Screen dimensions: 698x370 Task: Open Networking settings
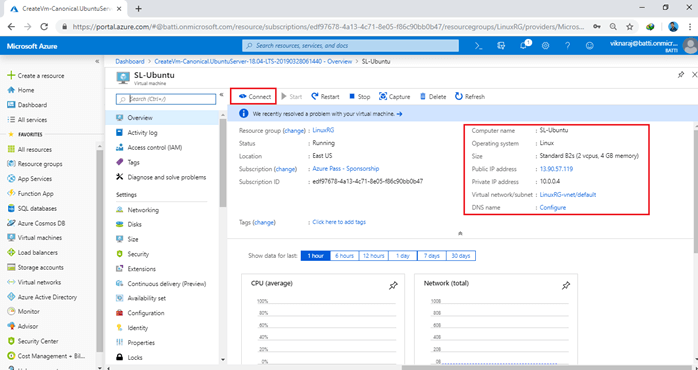(x=137, y=210)
